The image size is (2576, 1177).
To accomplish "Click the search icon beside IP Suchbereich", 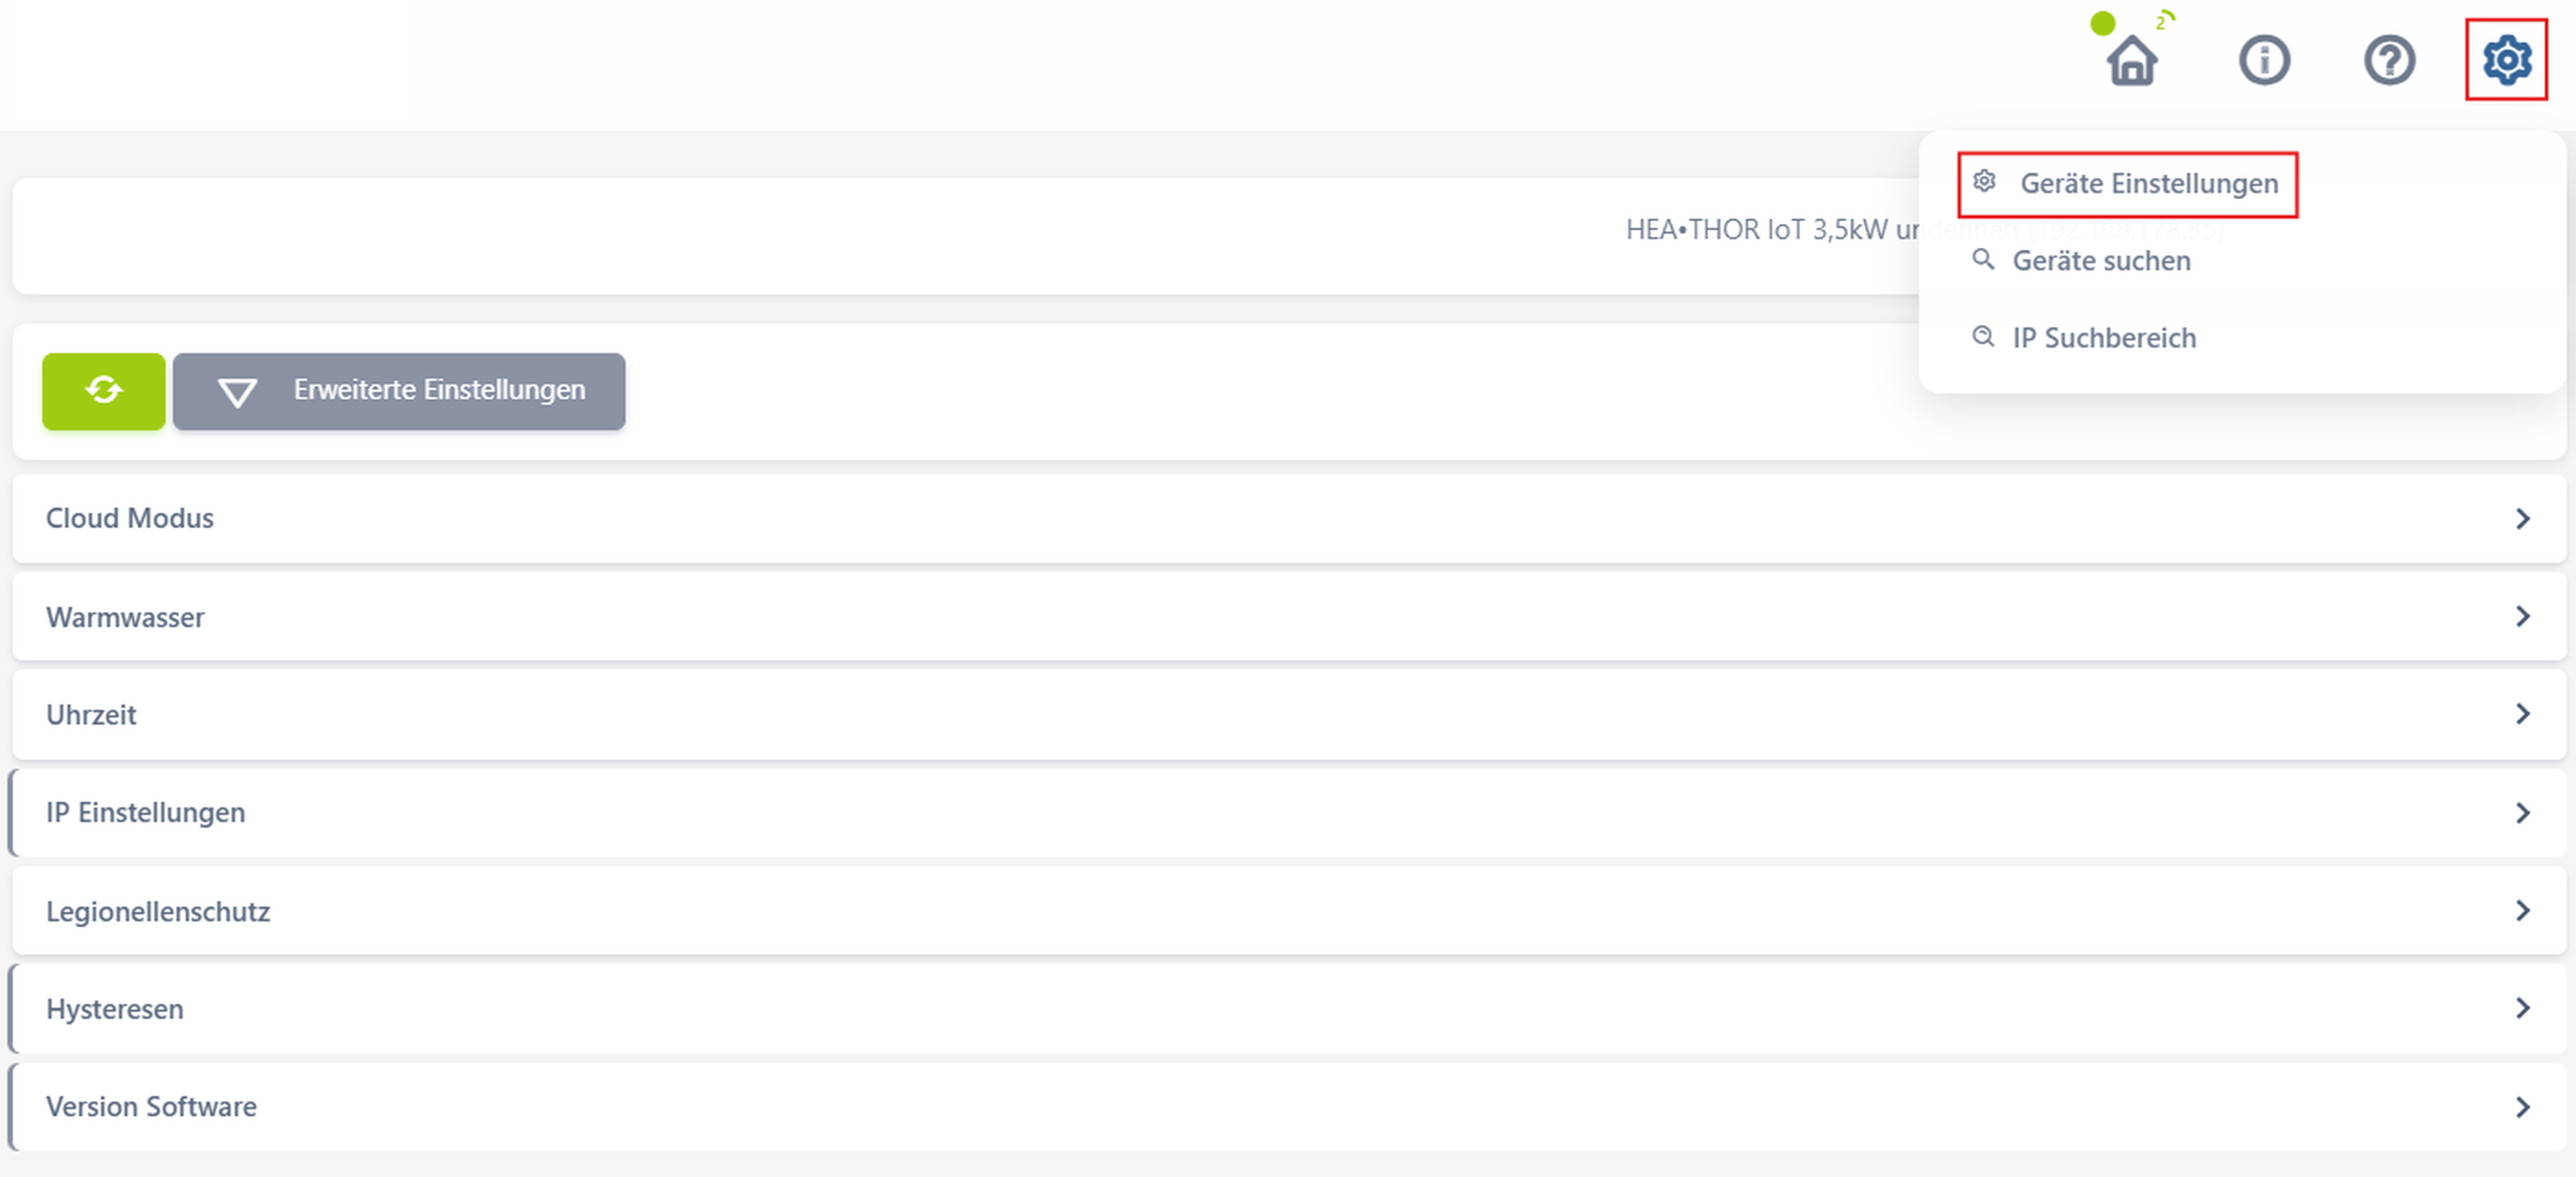I will (1982, 337).
